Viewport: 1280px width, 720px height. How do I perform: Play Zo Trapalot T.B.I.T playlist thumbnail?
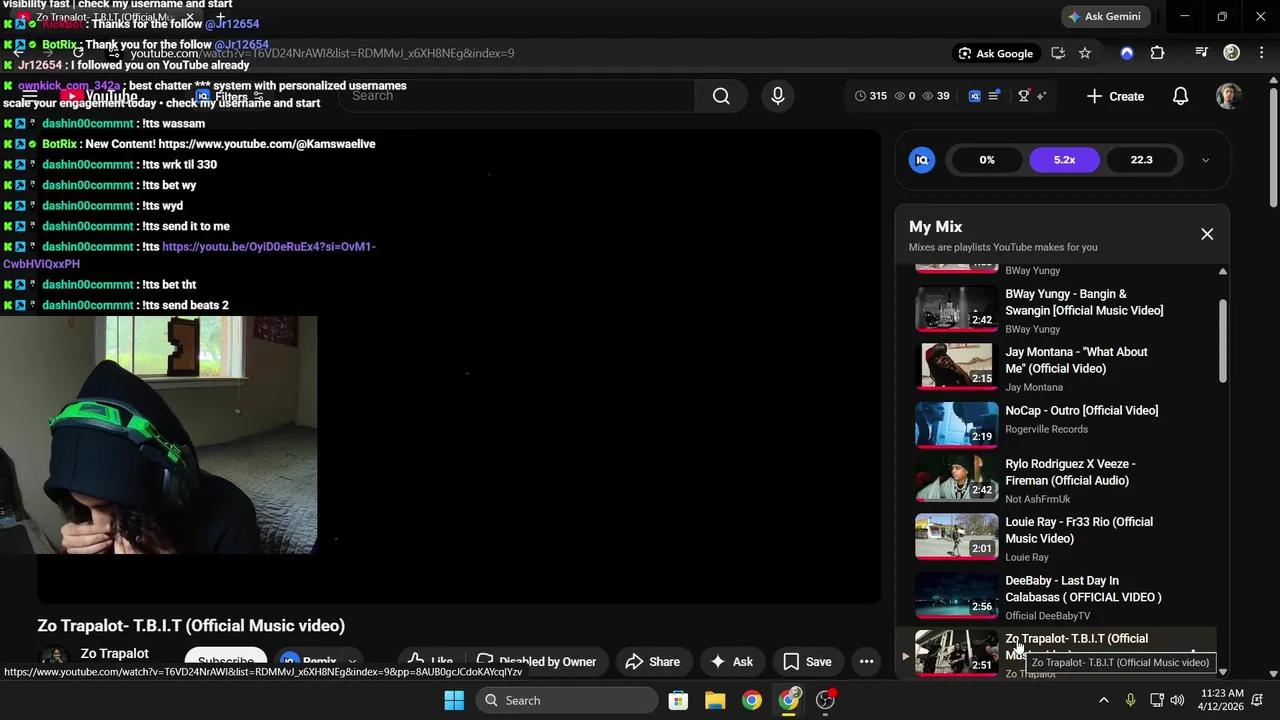pyautogui.click(x=957, y=654)
